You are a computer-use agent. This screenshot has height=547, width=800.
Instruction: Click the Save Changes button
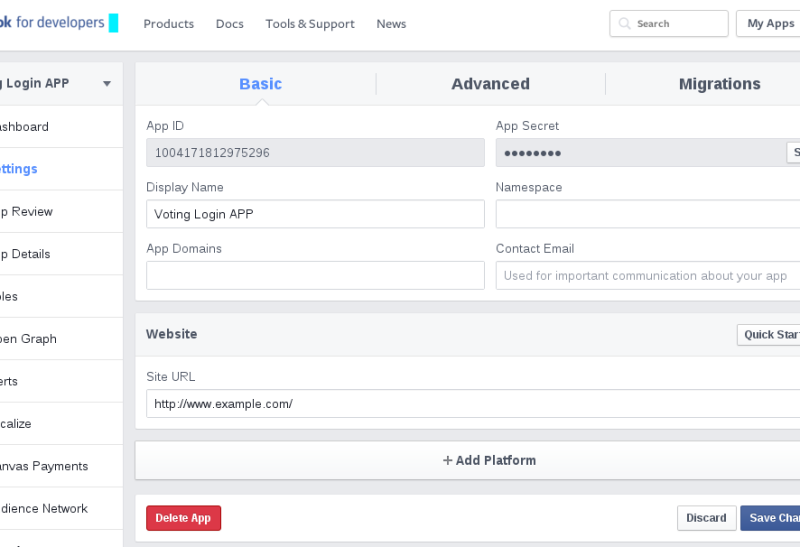point(770,518)
